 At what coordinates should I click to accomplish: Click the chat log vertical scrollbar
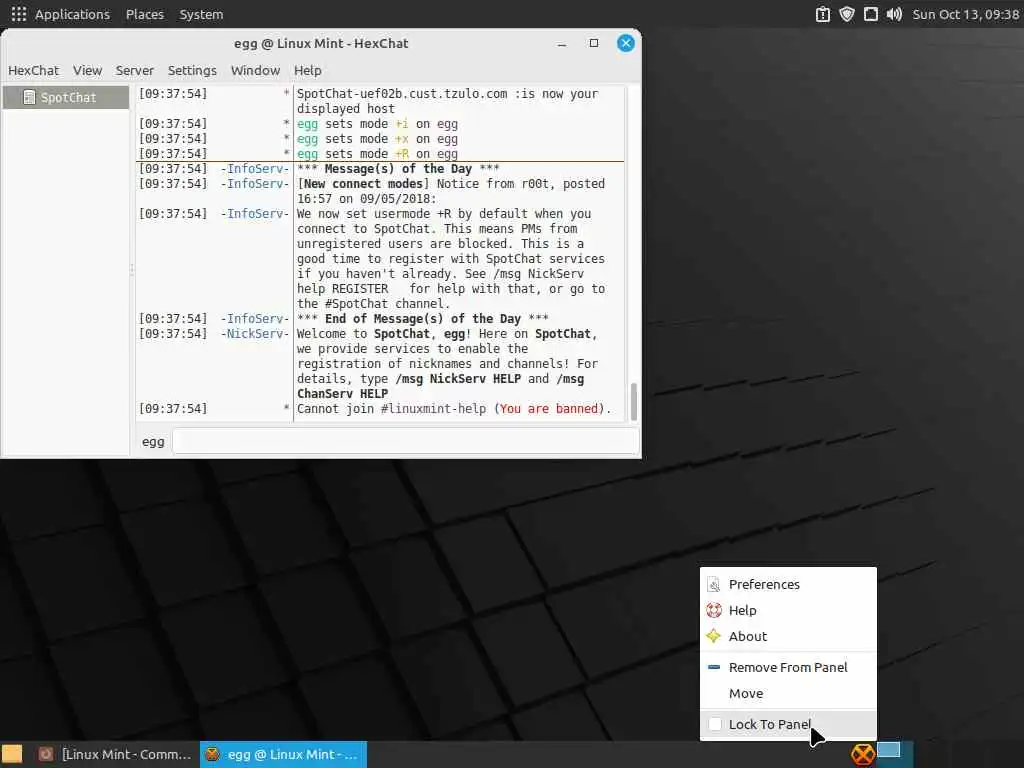click(x=633, y=401)
